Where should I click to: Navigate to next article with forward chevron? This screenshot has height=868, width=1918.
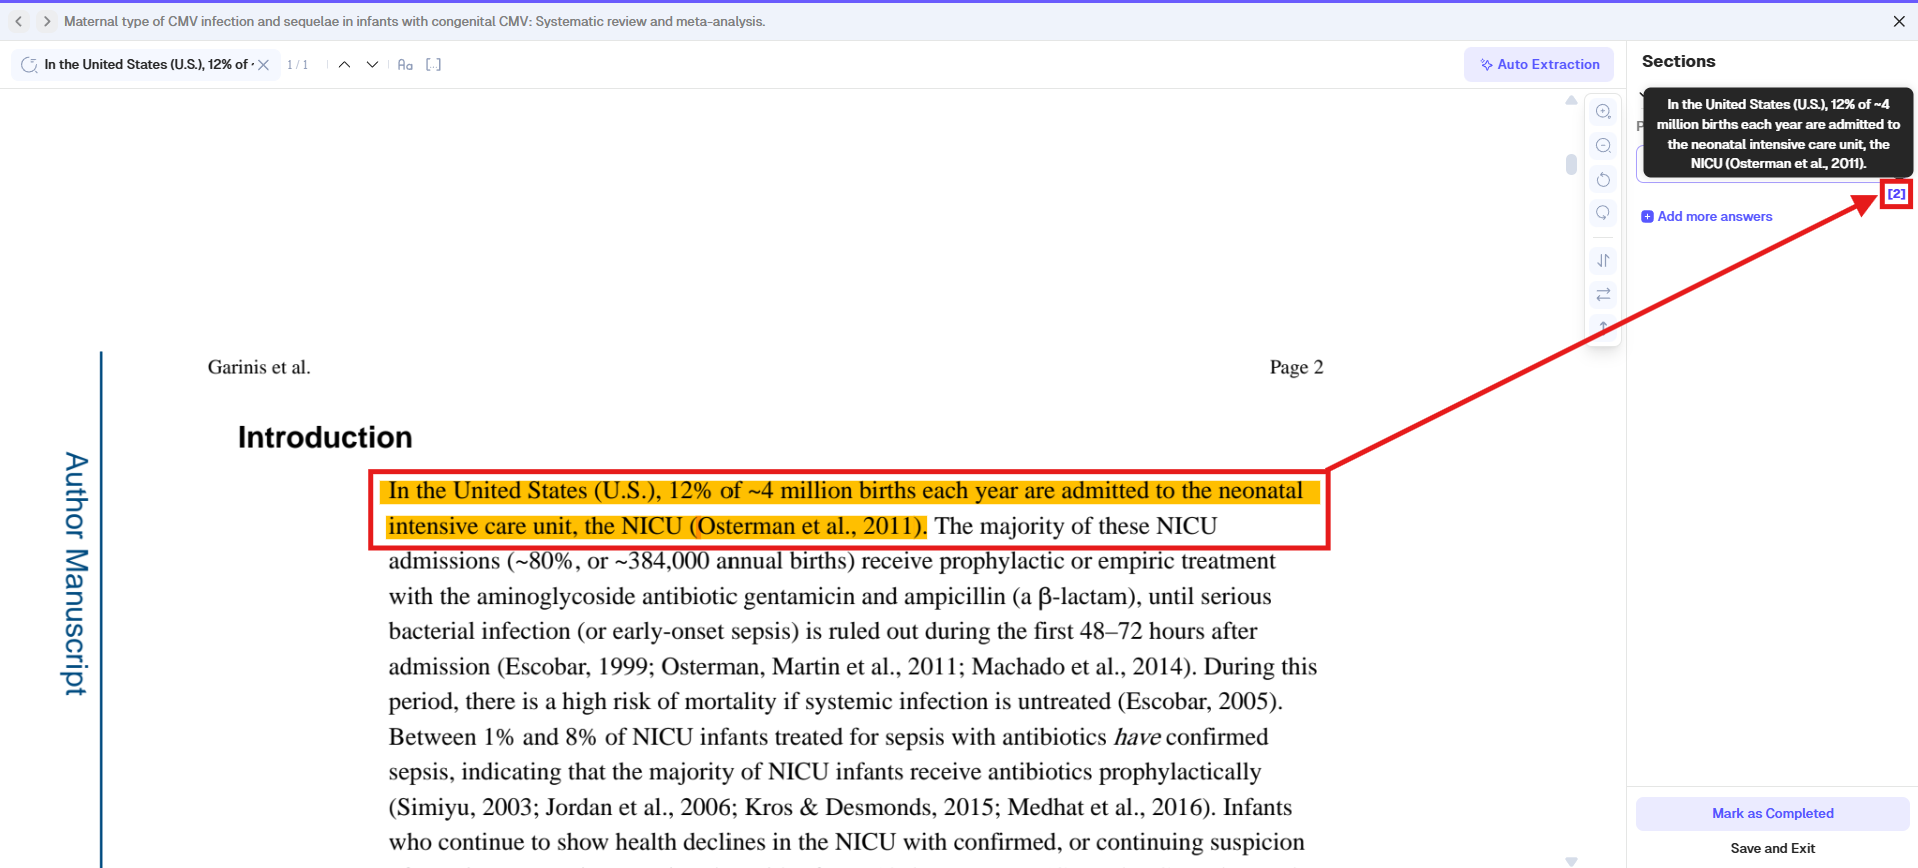[x=46, y=21]
